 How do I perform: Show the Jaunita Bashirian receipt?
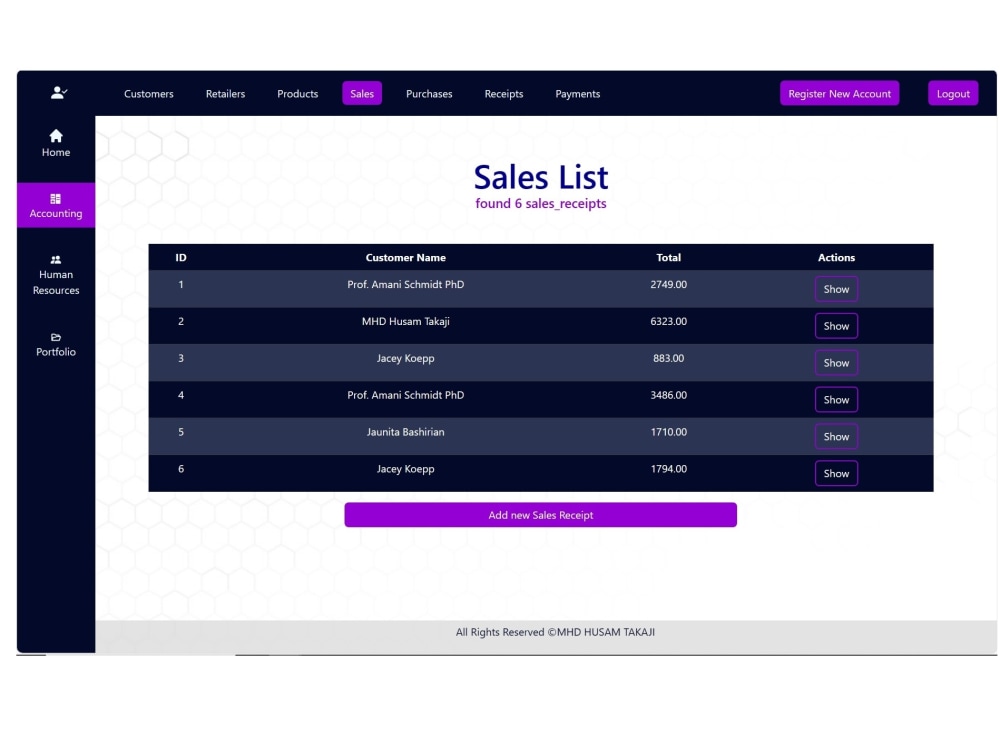836,436
